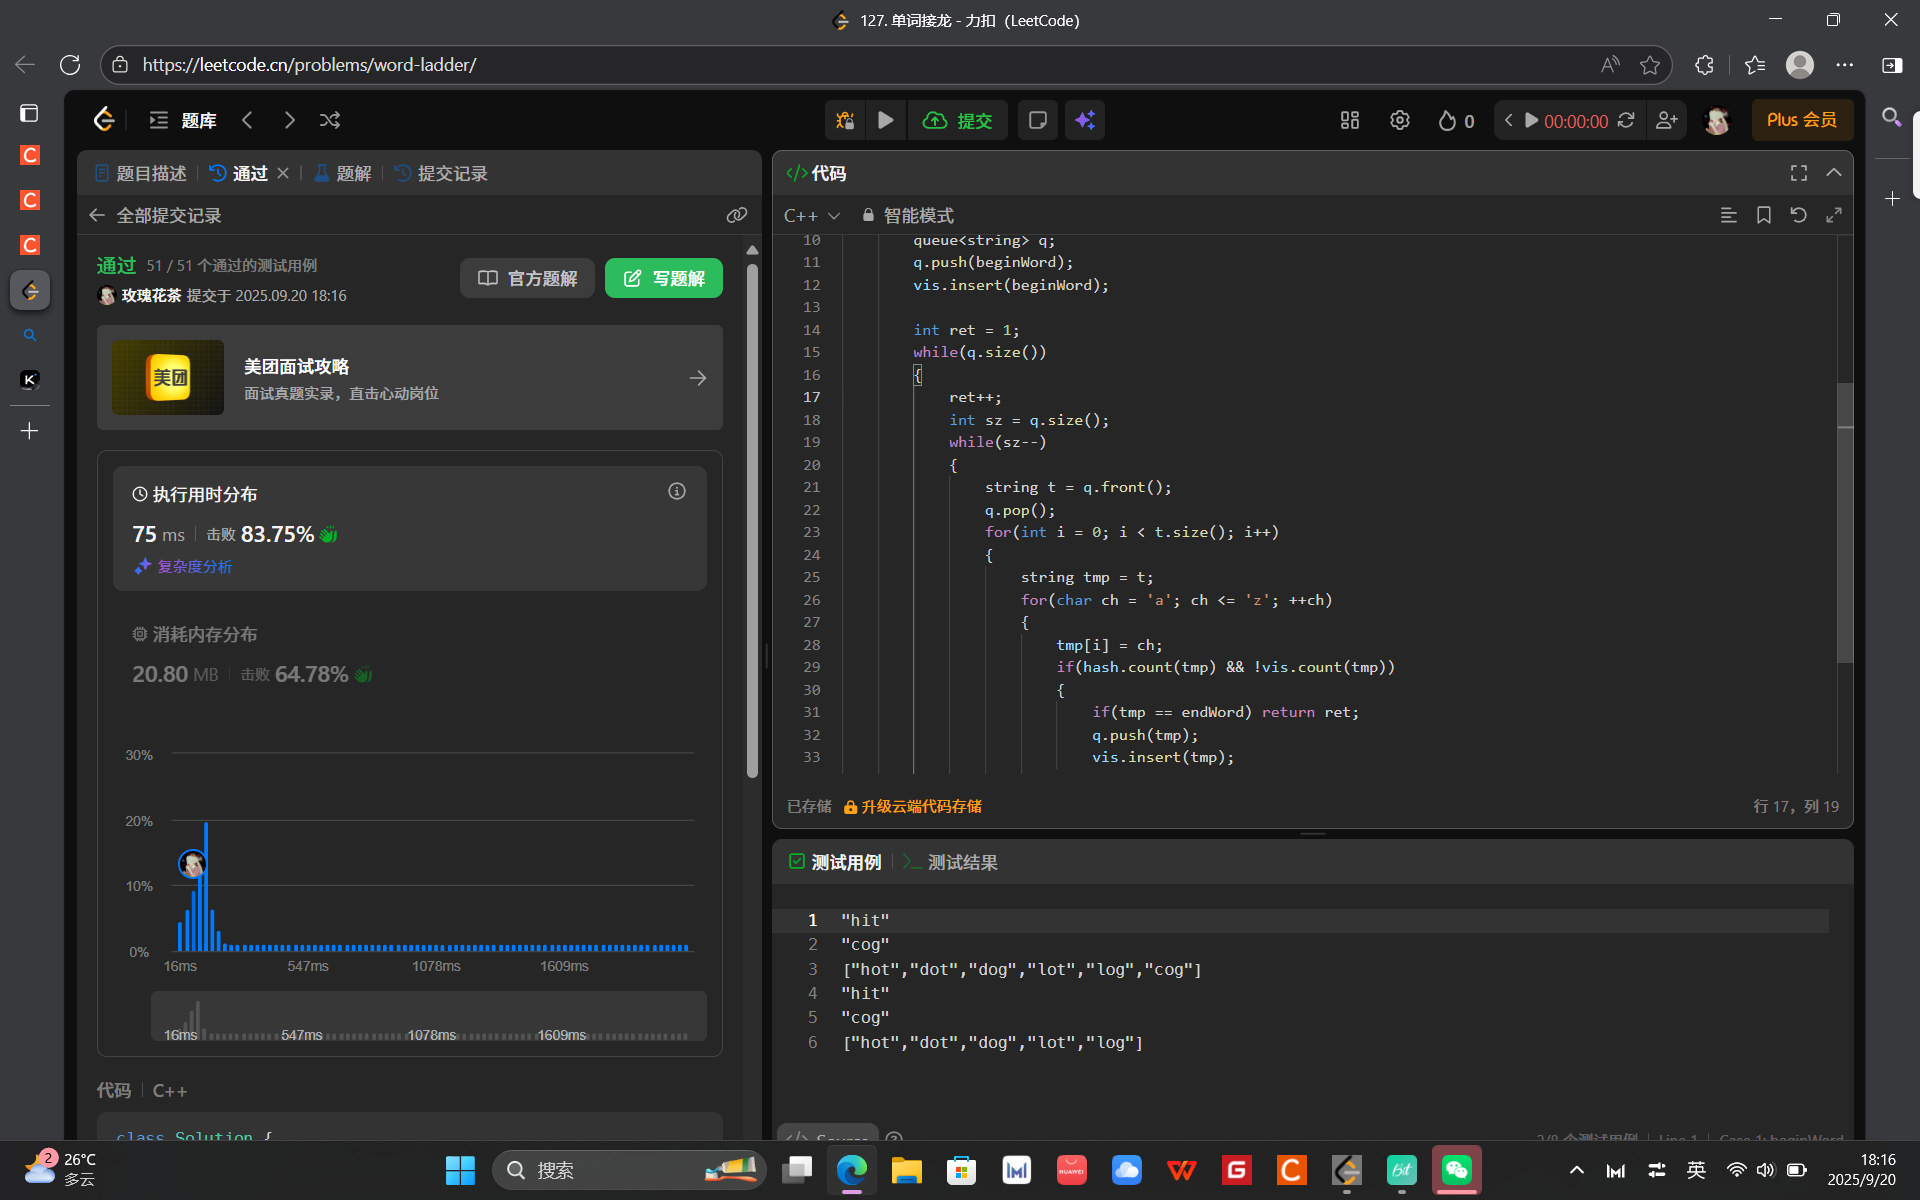The image size is (1920, 1200).
Task: Click the browser refresh button
Action: point(70,65)
